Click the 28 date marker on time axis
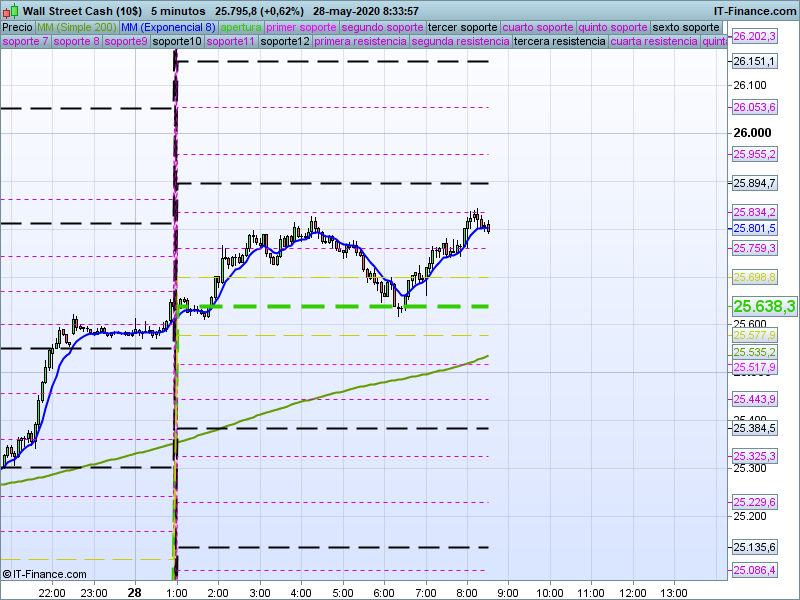 click(134, 592)
